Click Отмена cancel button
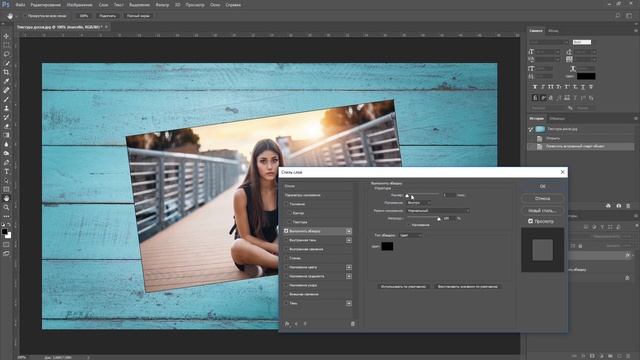 pyautogui.click(x=543, y=198)
